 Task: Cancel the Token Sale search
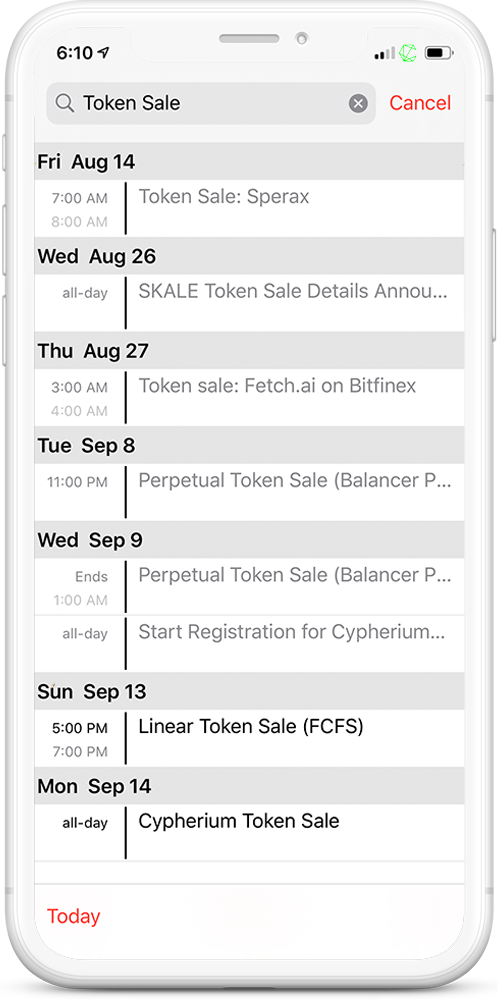[420, 103]
